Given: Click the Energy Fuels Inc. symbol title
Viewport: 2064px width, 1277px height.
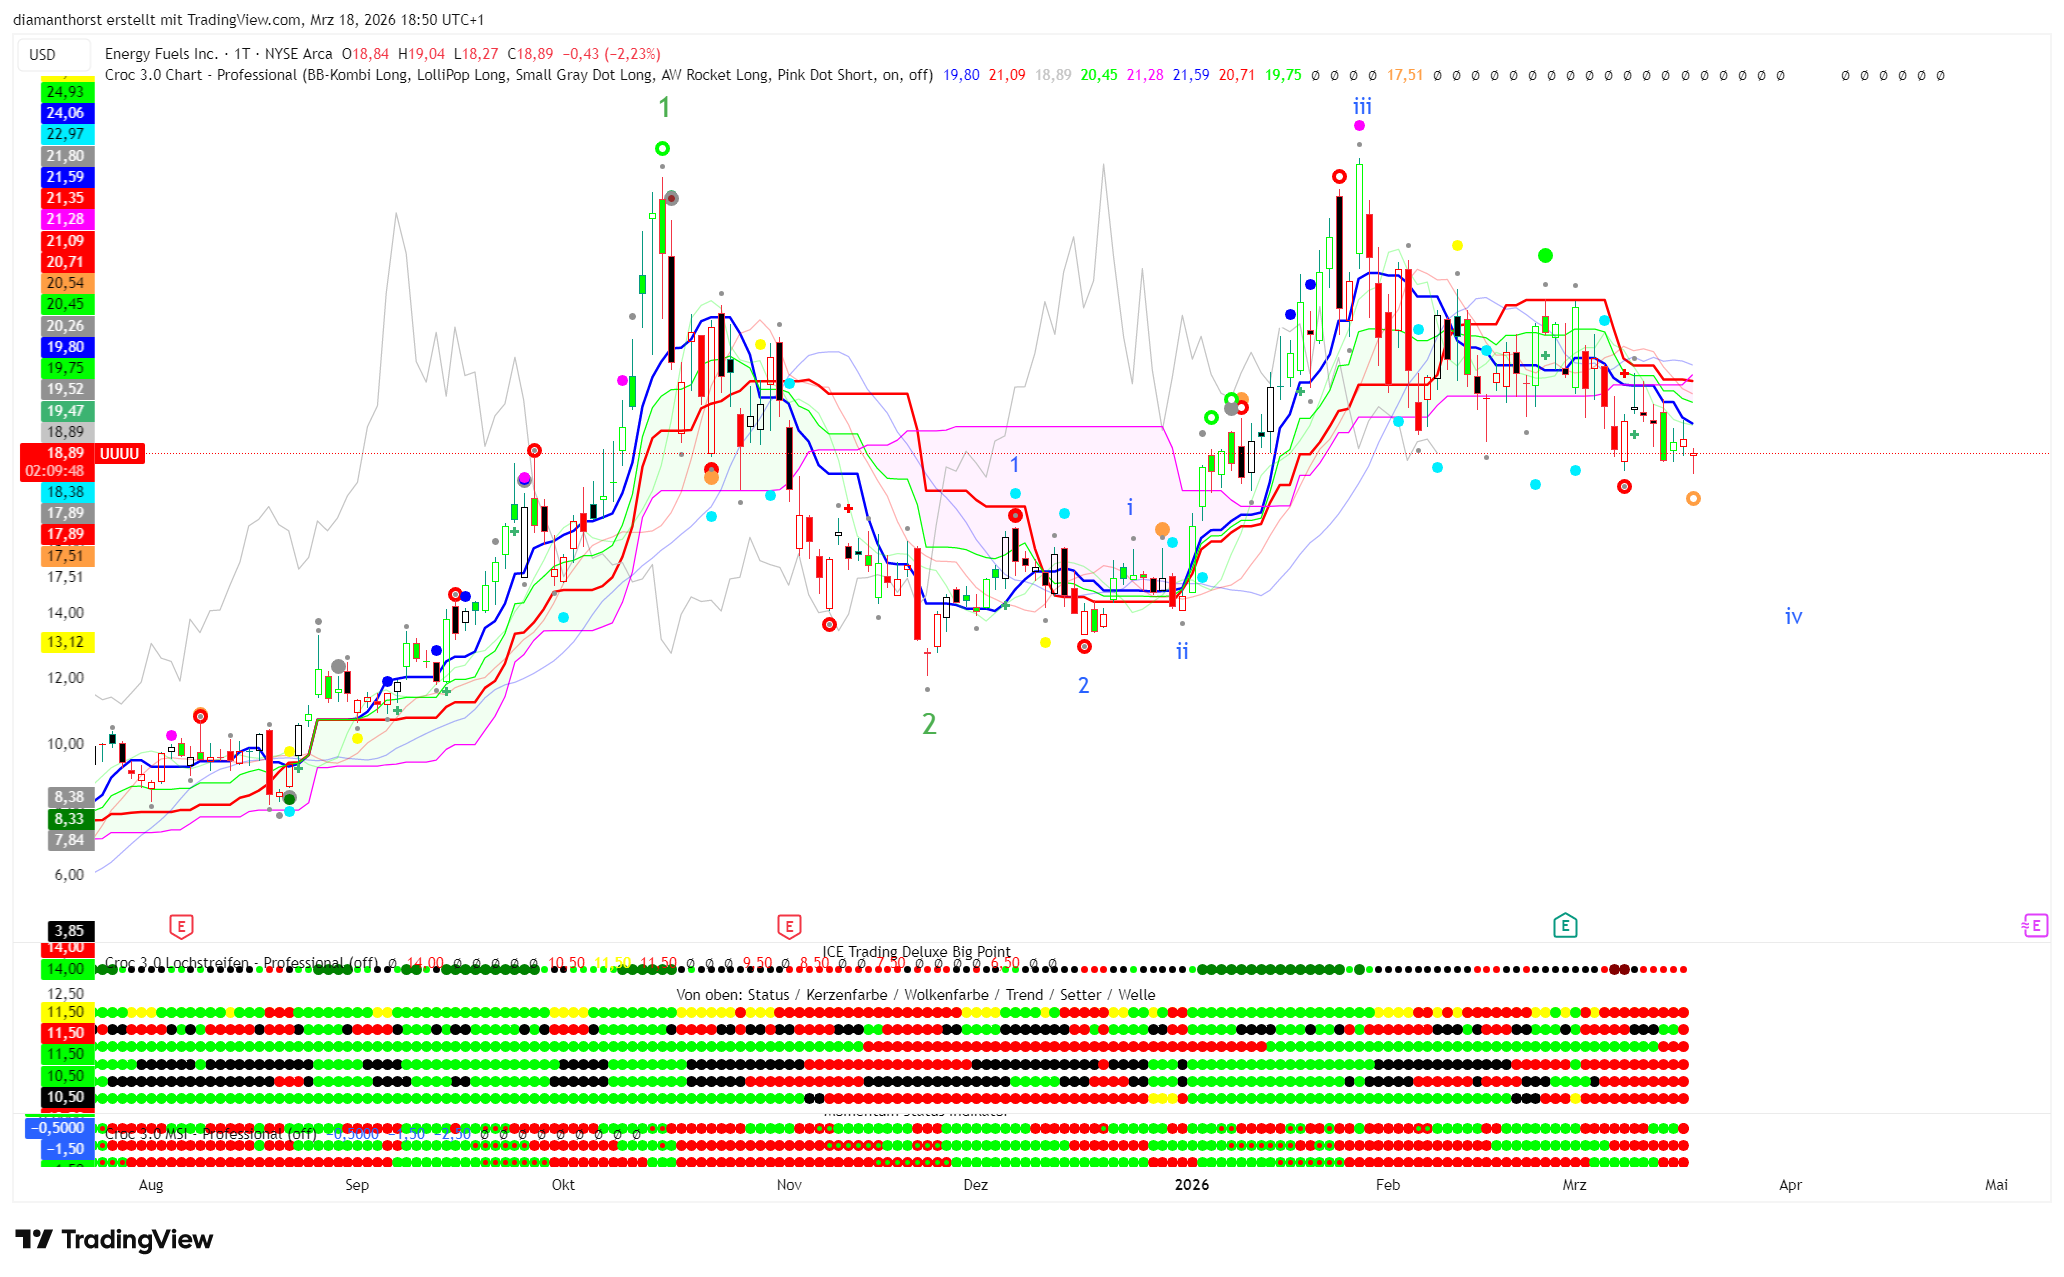Looking at the screenshot, I should 161,54.
